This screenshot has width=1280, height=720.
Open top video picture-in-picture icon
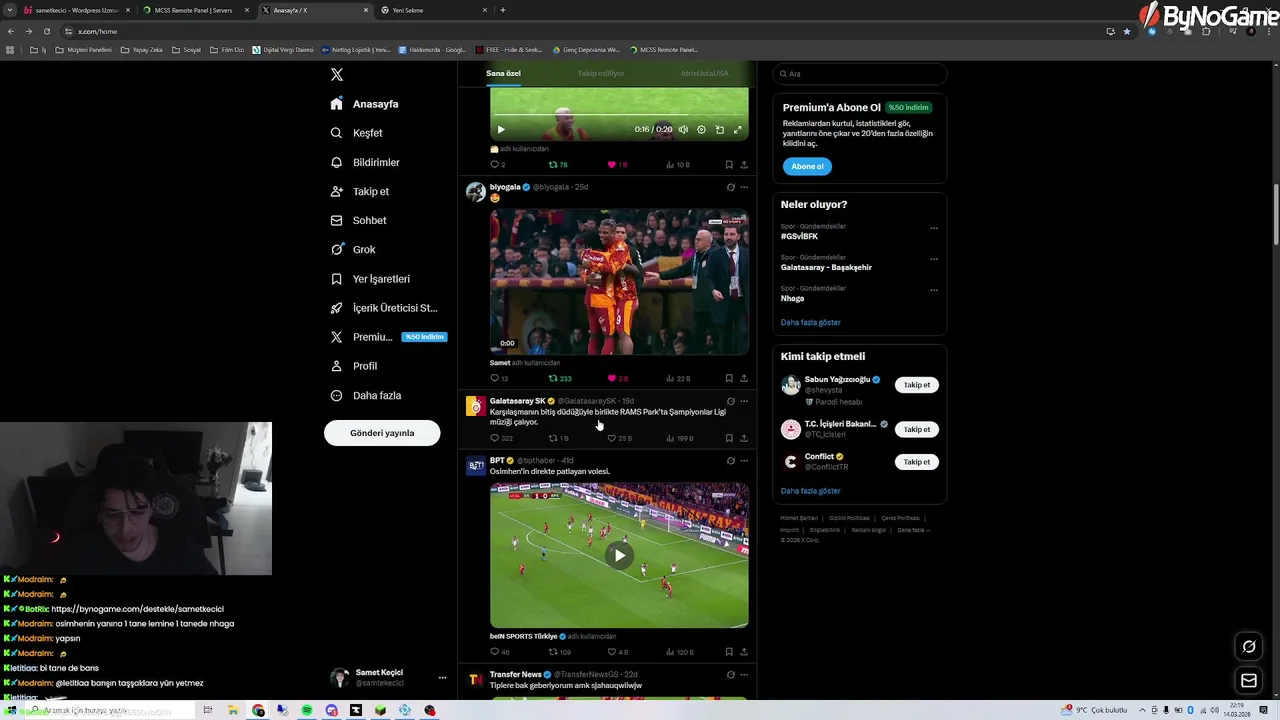pos(719,129)
